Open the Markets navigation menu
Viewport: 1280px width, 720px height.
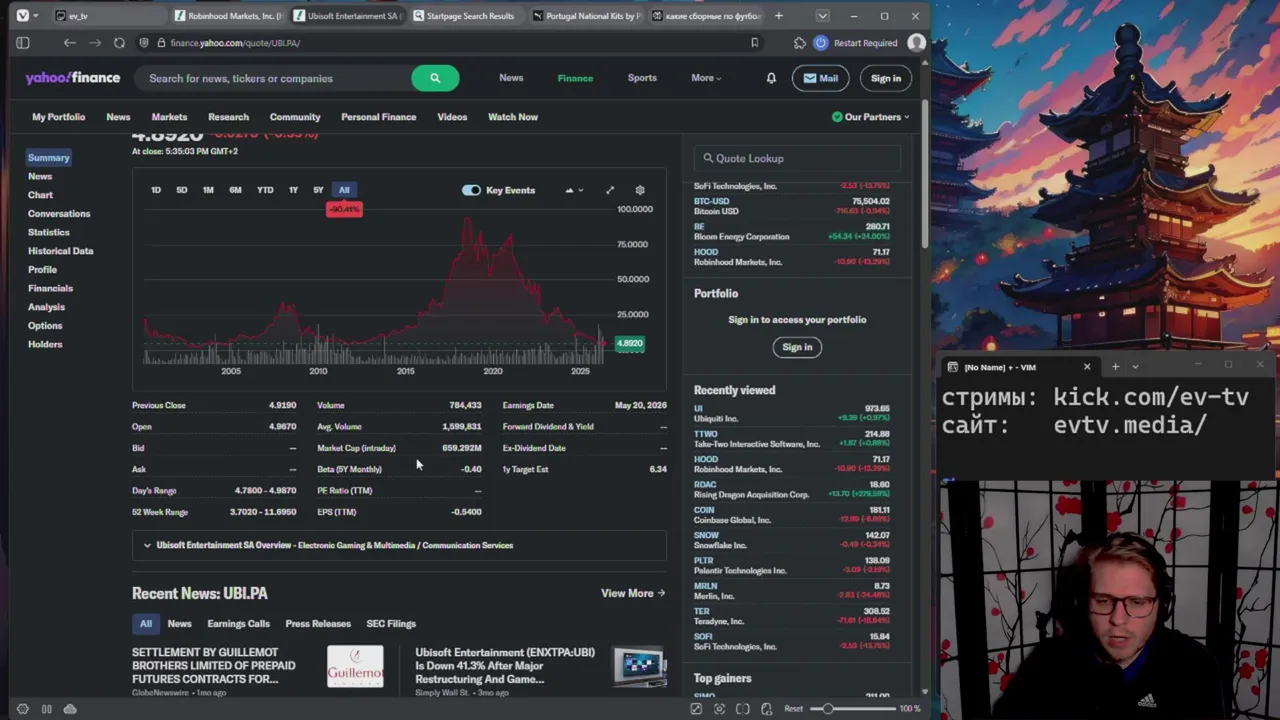169,117
